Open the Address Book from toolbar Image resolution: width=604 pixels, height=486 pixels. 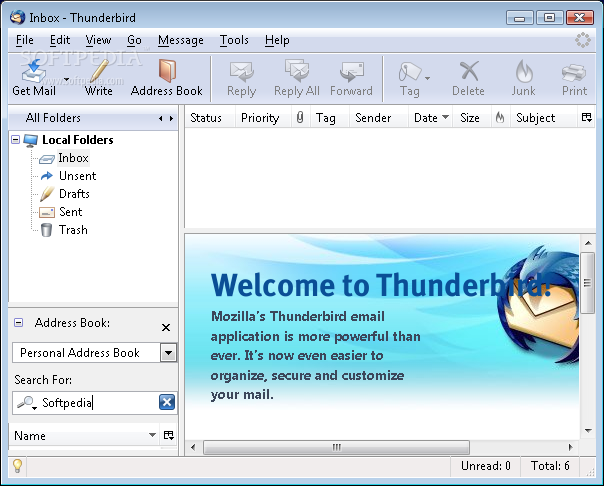coord(166,78)
